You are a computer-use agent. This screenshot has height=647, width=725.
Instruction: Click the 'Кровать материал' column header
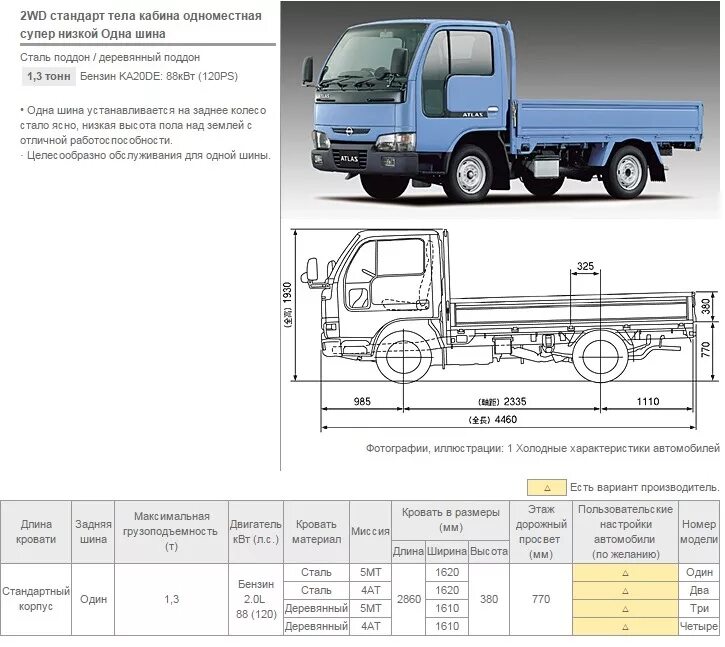pos(316,532)
